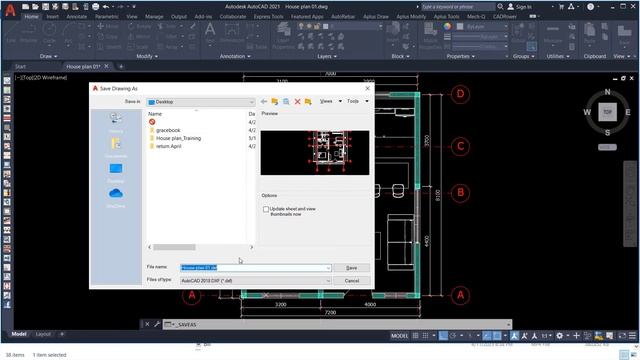This screenshot has width=640, height=360.
Task: Click the drawing preview thumbnail
Action: [315, 153]
